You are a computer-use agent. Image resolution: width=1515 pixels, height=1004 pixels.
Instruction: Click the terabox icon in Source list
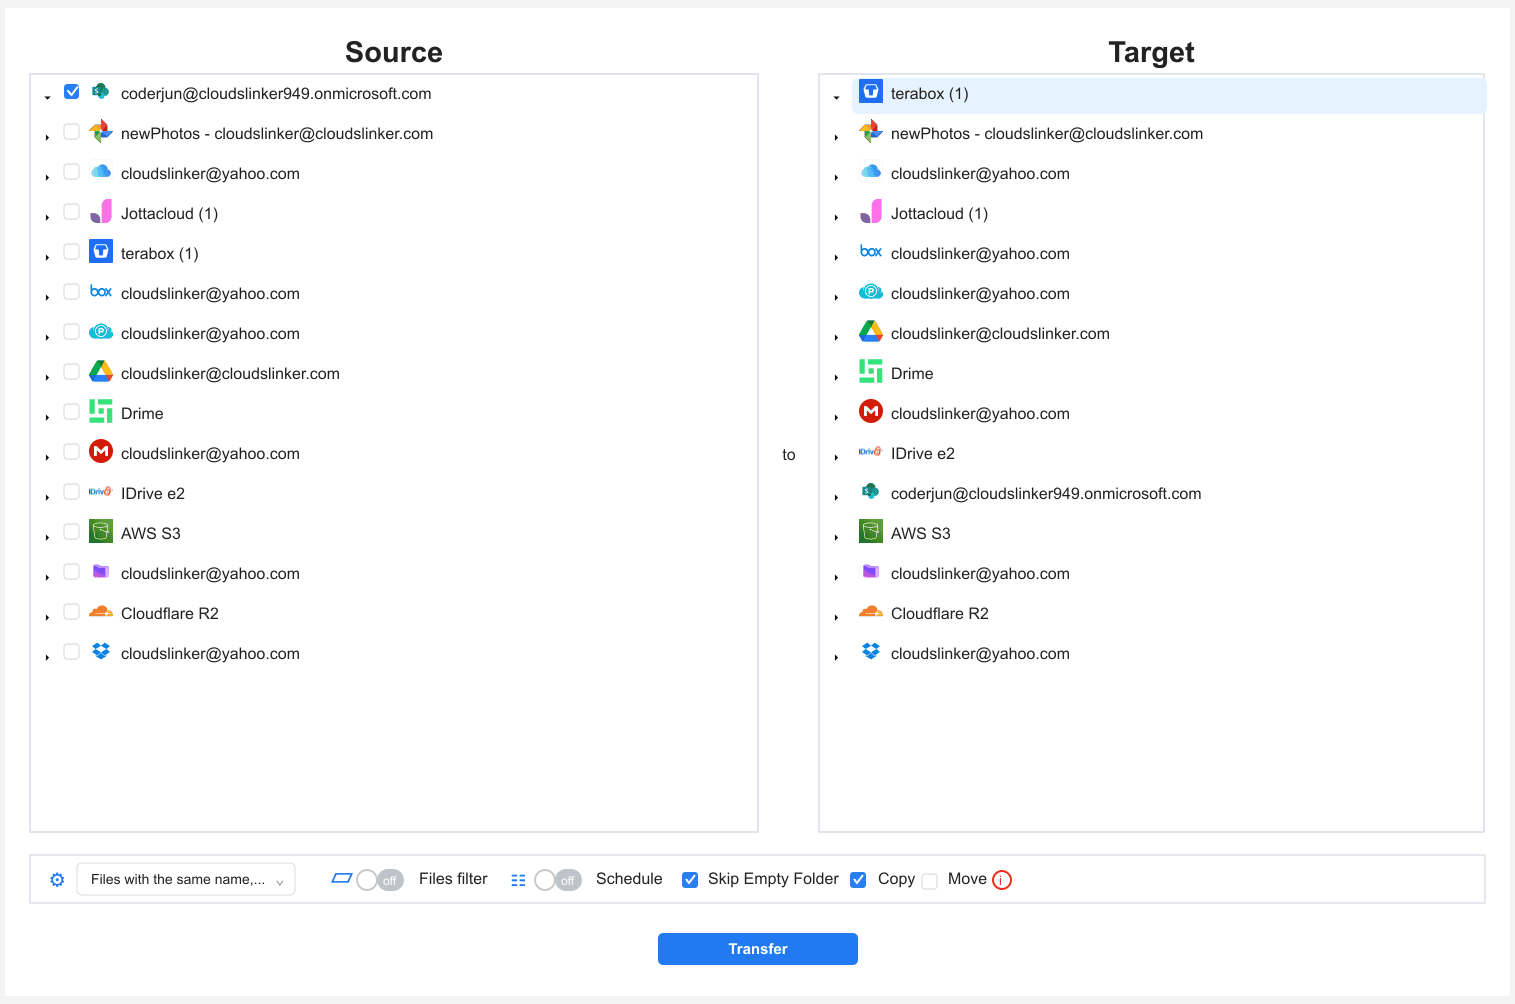(101, 251)
